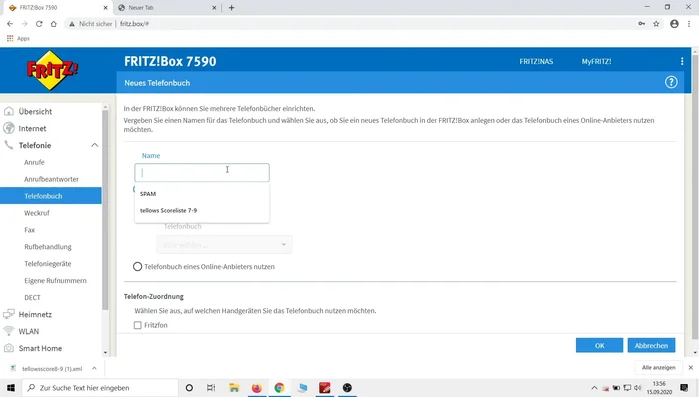Click the Nicht sicher warning icon
This screenshot has height=397, width=699.
pyautogui.click(x=72, y=24)
